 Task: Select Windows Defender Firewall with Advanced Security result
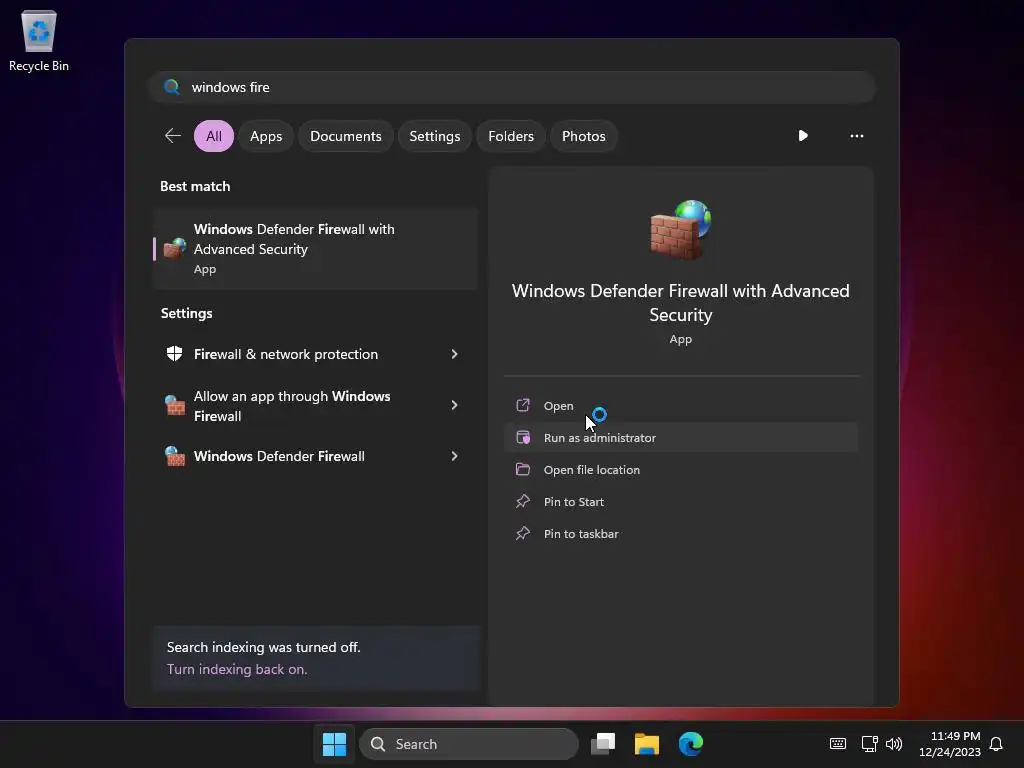point(316,249)
